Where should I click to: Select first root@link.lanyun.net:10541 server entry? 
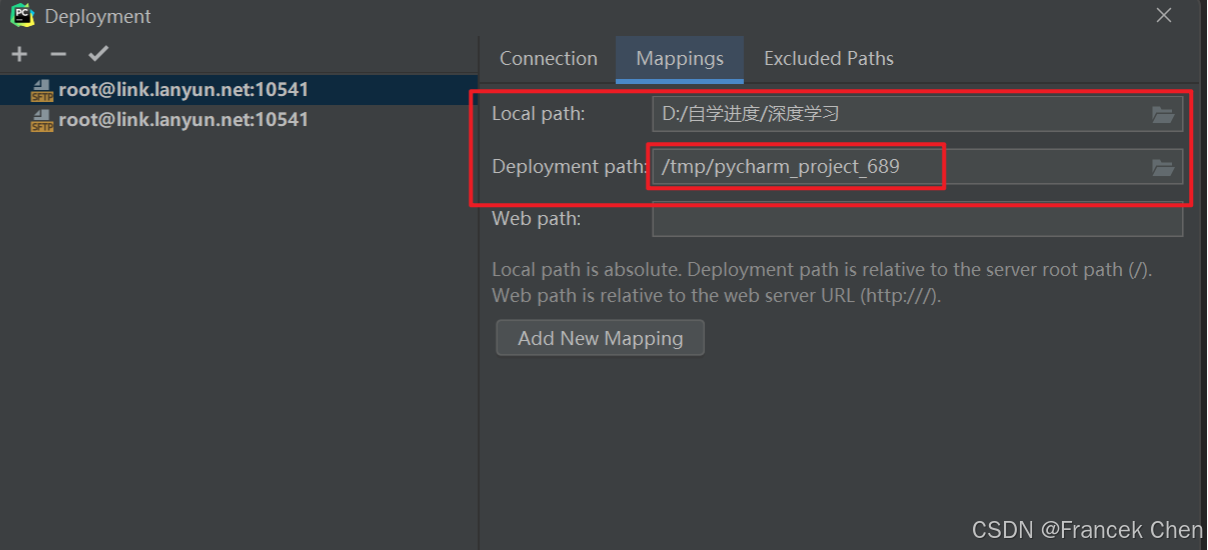click(239, 90)
